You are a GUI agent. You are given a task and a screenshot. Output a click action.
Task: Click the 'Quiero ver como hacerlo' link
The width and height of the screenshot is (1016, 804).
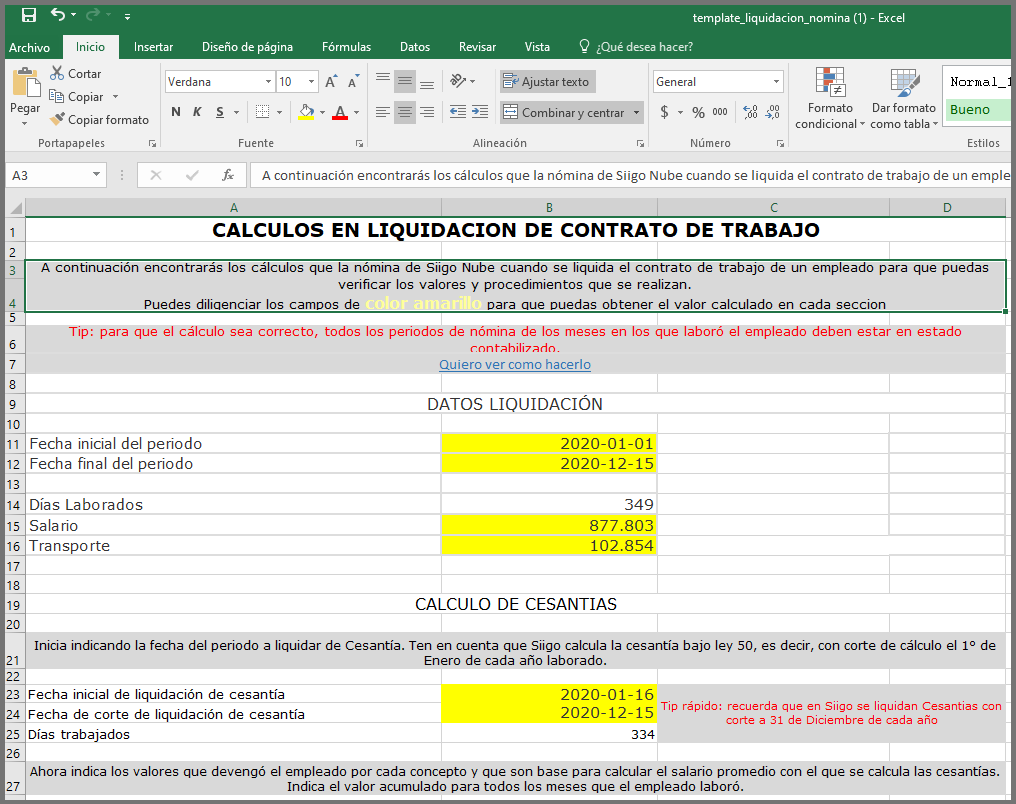pyautogui.click(x=515, y=365)
